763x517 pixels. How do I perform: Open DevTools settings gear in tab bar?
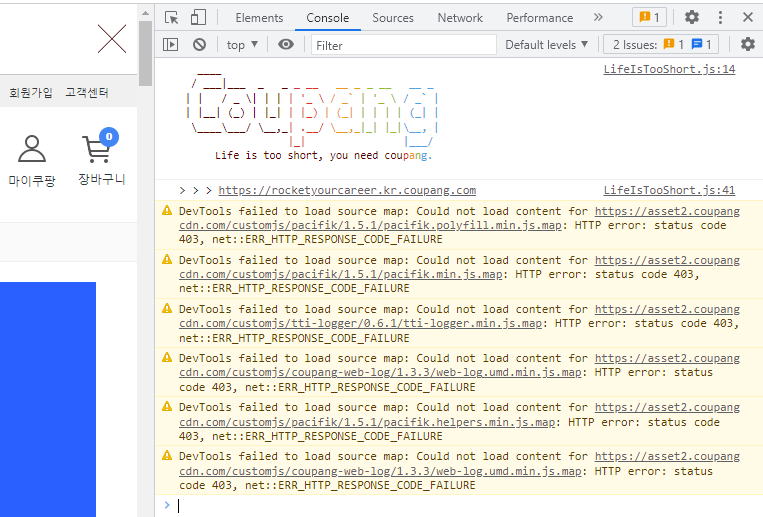(x=691, y=18)
